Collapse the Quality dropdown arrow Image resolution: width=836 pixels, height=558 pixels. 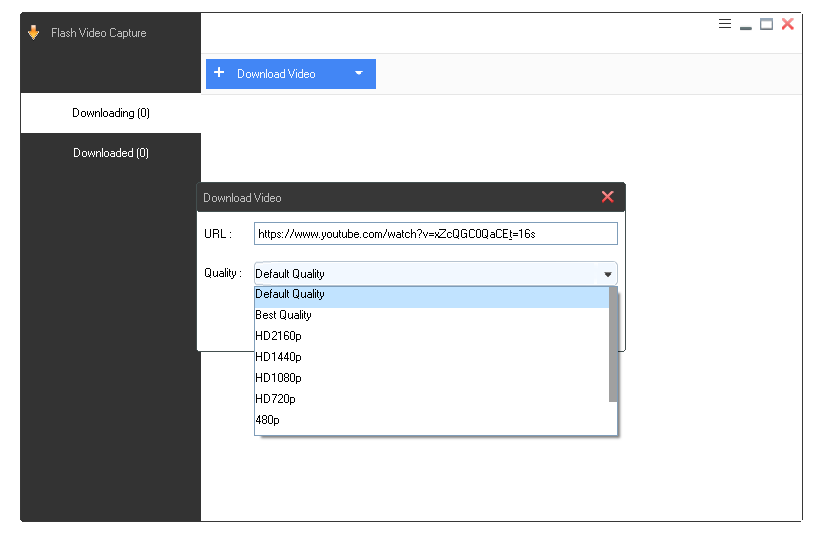coord(607,273)
